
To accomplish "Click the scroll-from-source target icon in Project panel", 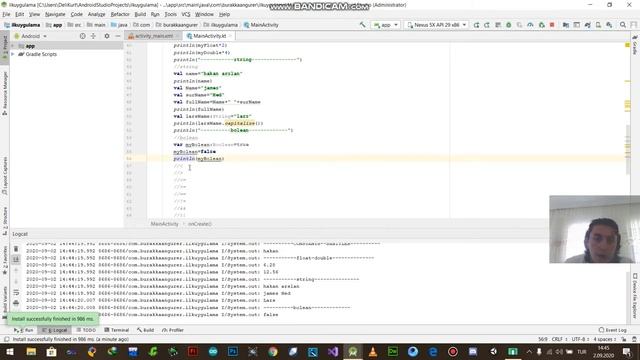I will click(82, 36).
